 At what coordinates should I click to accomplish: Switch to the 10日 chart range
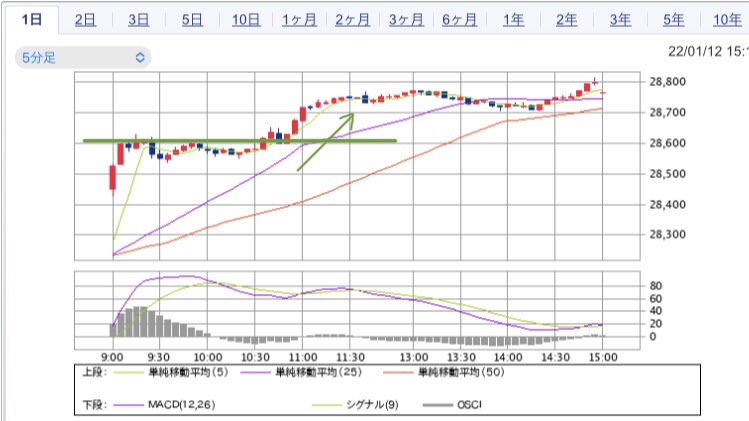(246, 20)
